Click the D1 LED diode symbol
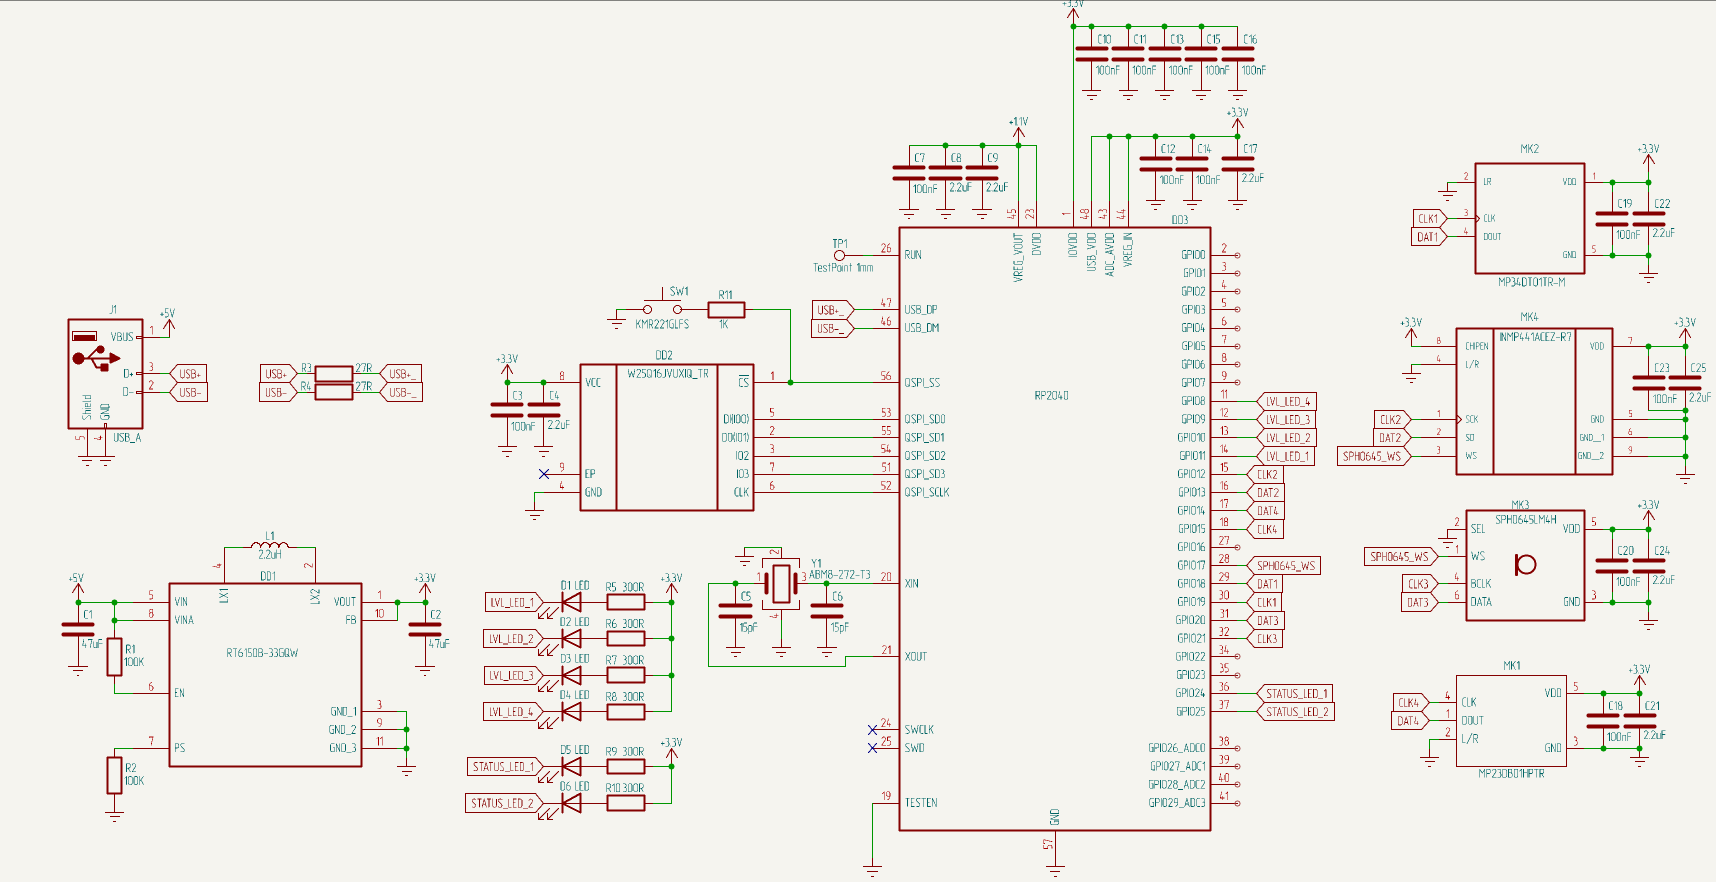The height and width of the screenshot is (882, 1716). (572, 602)
